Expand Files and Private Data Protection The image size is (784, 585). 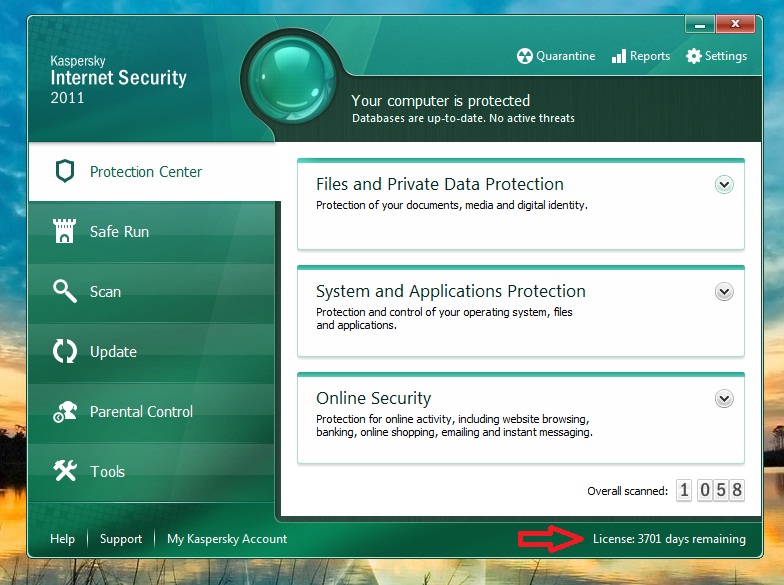(x=725, y=184)
